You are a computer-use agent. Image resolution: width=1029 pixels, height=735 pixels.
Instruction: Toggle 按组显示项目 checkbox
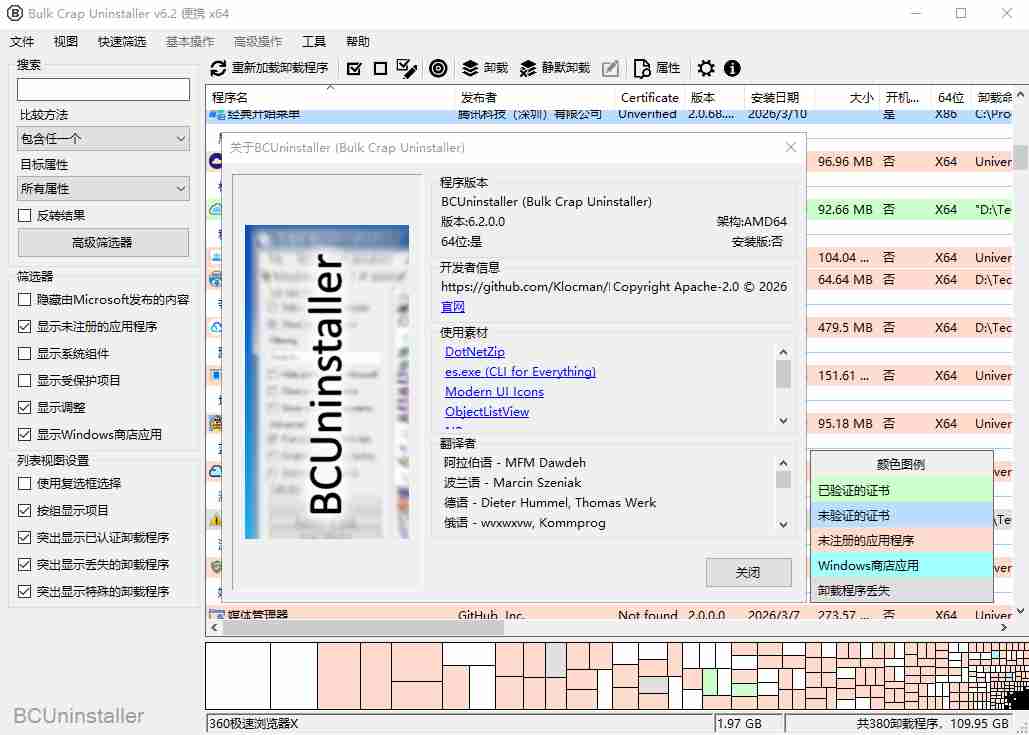click(x=25, y=510)
